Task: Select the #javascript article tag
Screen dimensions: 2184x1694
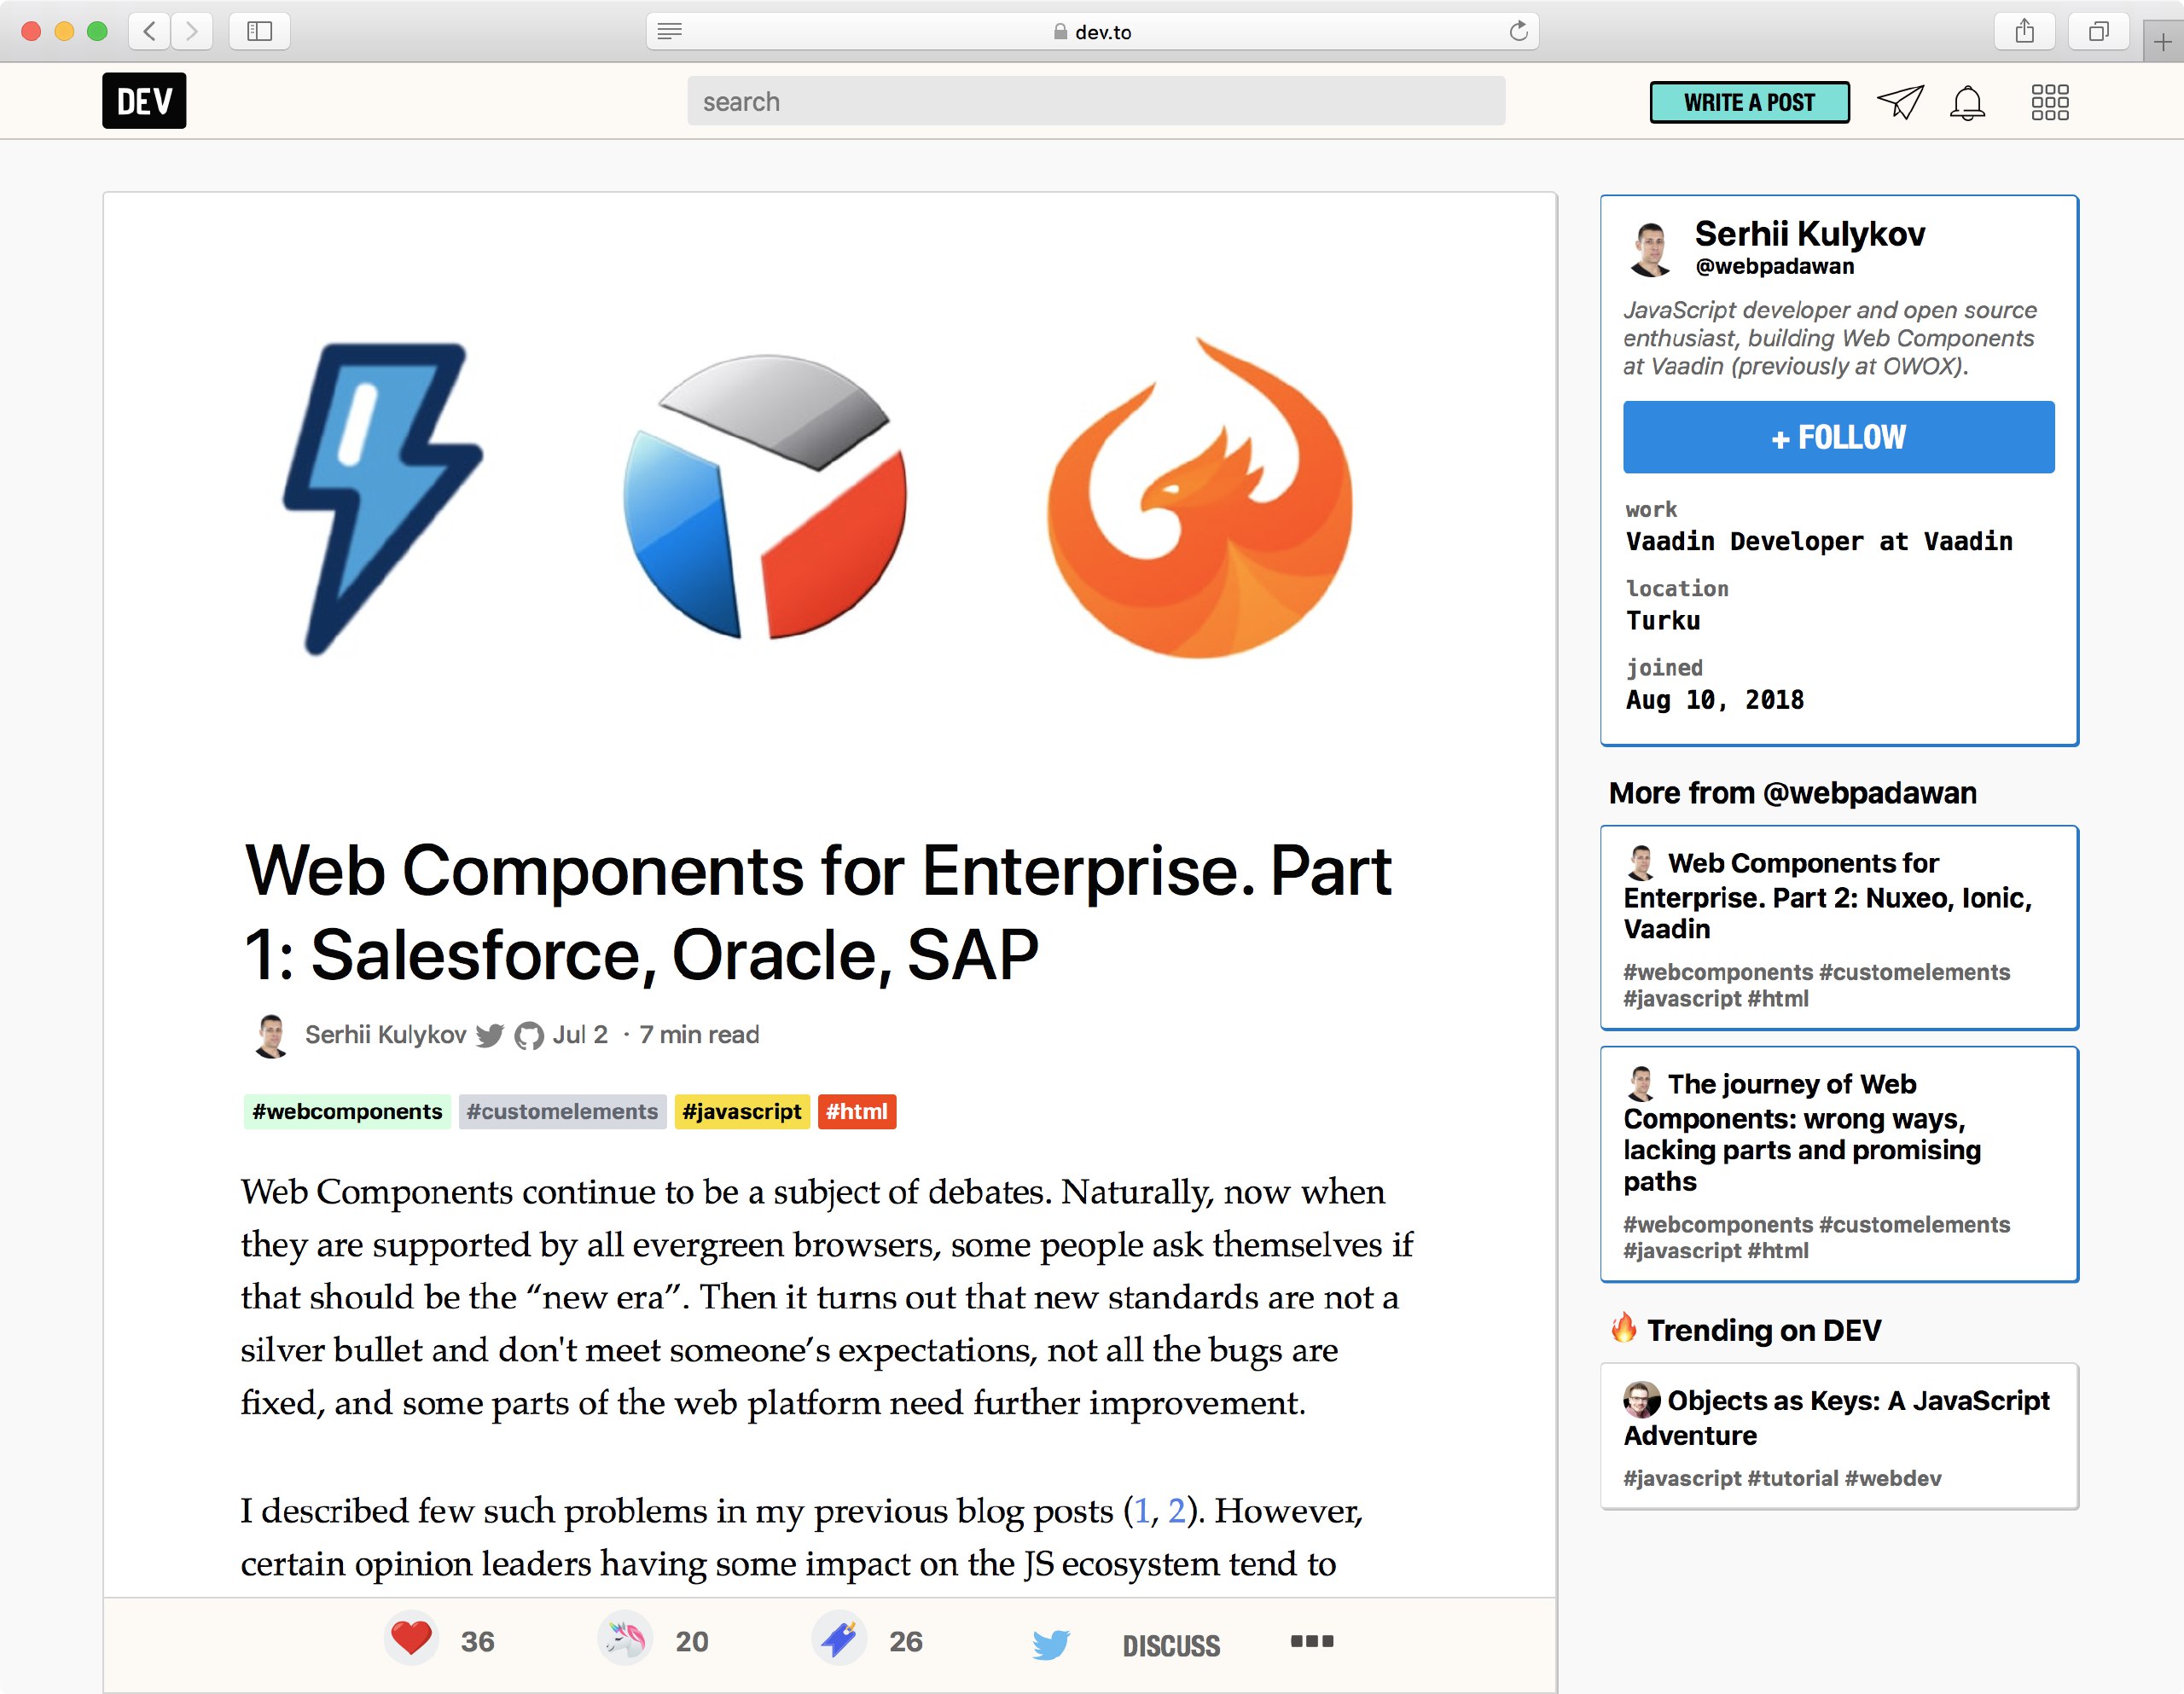Action: click(742, 1111)
